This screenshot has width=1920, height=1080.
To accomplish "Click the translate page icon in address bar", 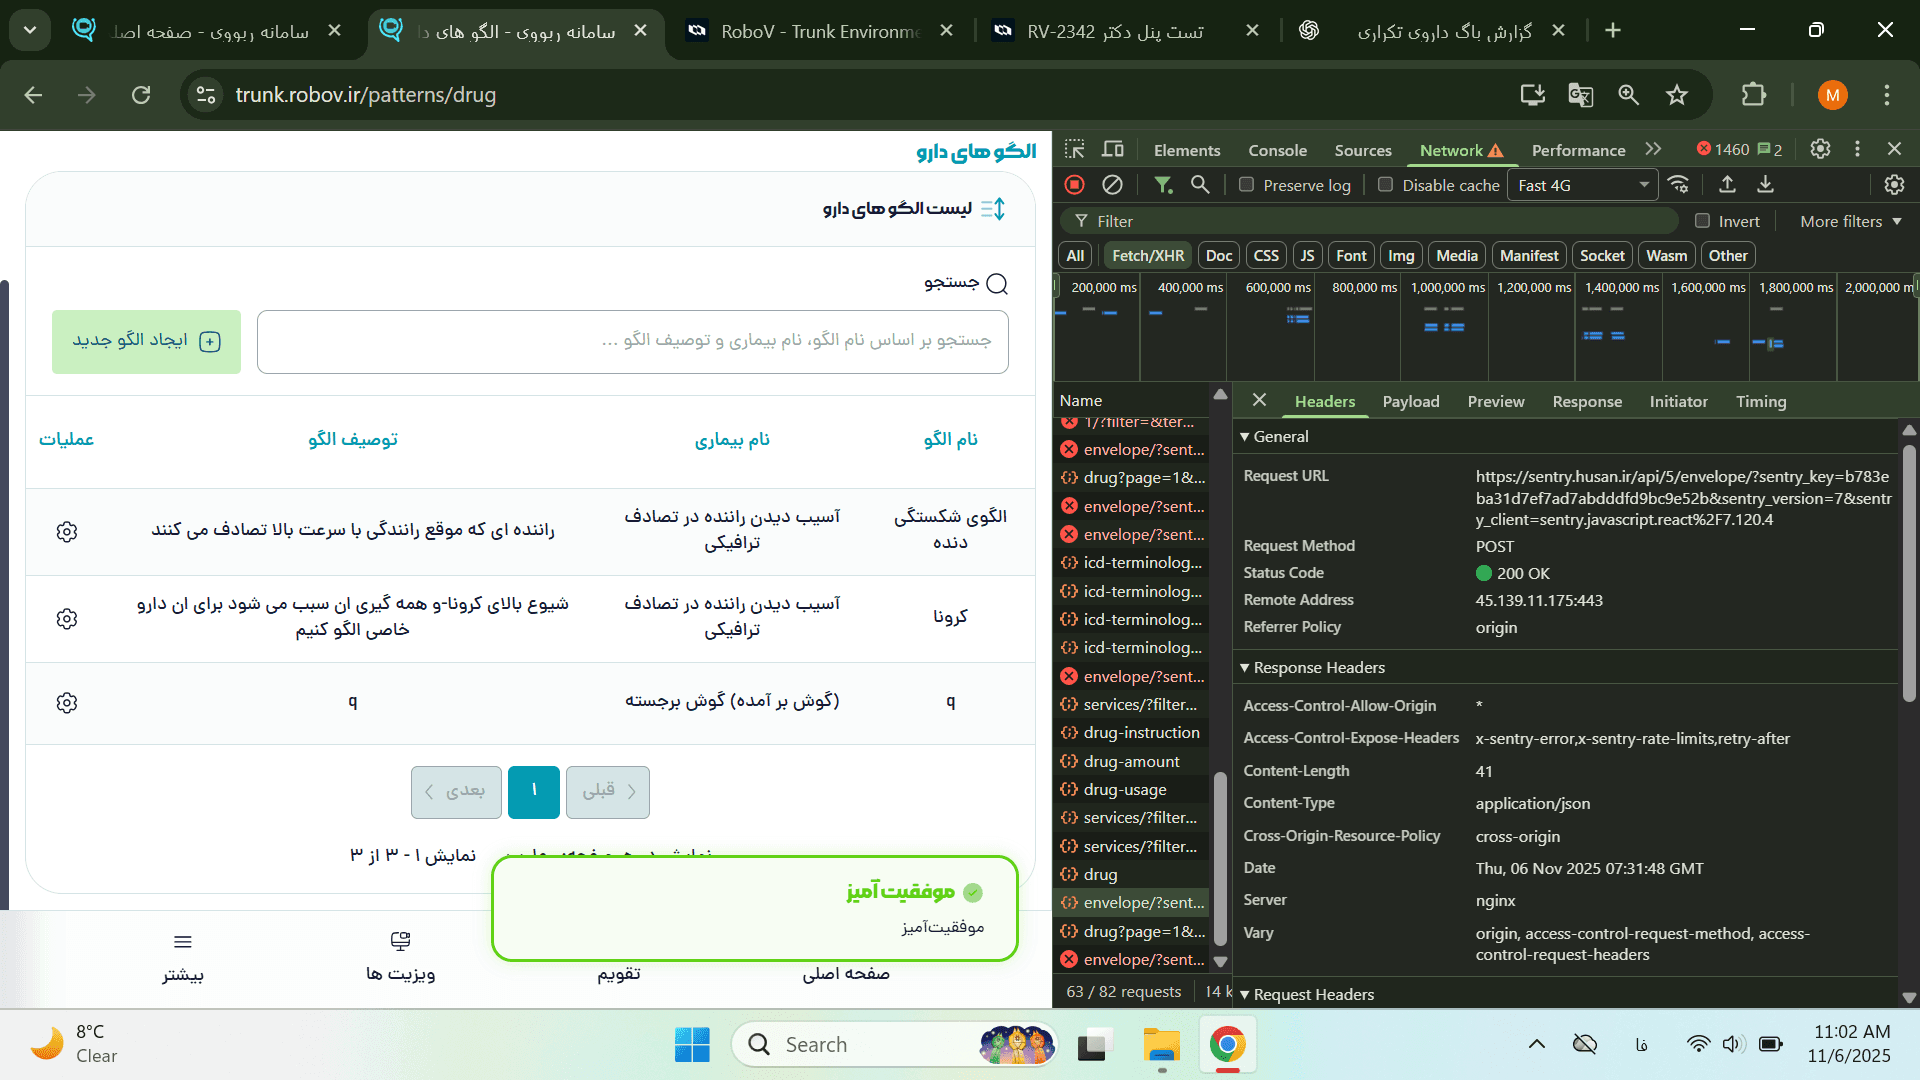I will pos(1580,95).
